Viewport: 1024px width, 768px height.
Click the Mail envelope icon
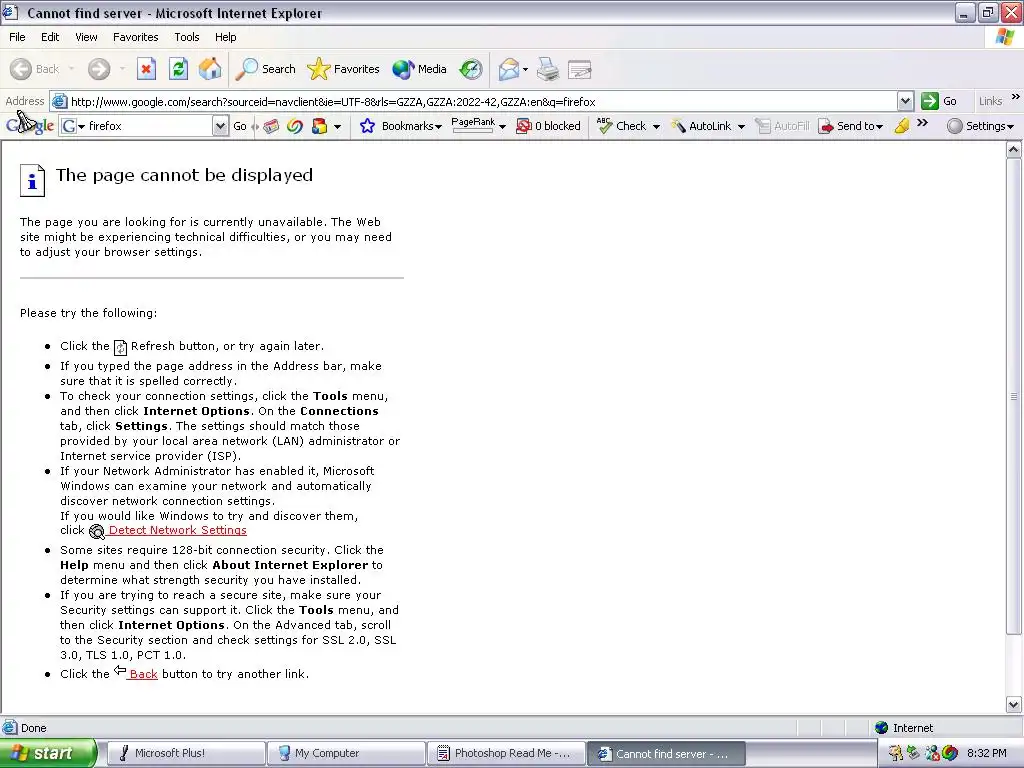point(509,69)
